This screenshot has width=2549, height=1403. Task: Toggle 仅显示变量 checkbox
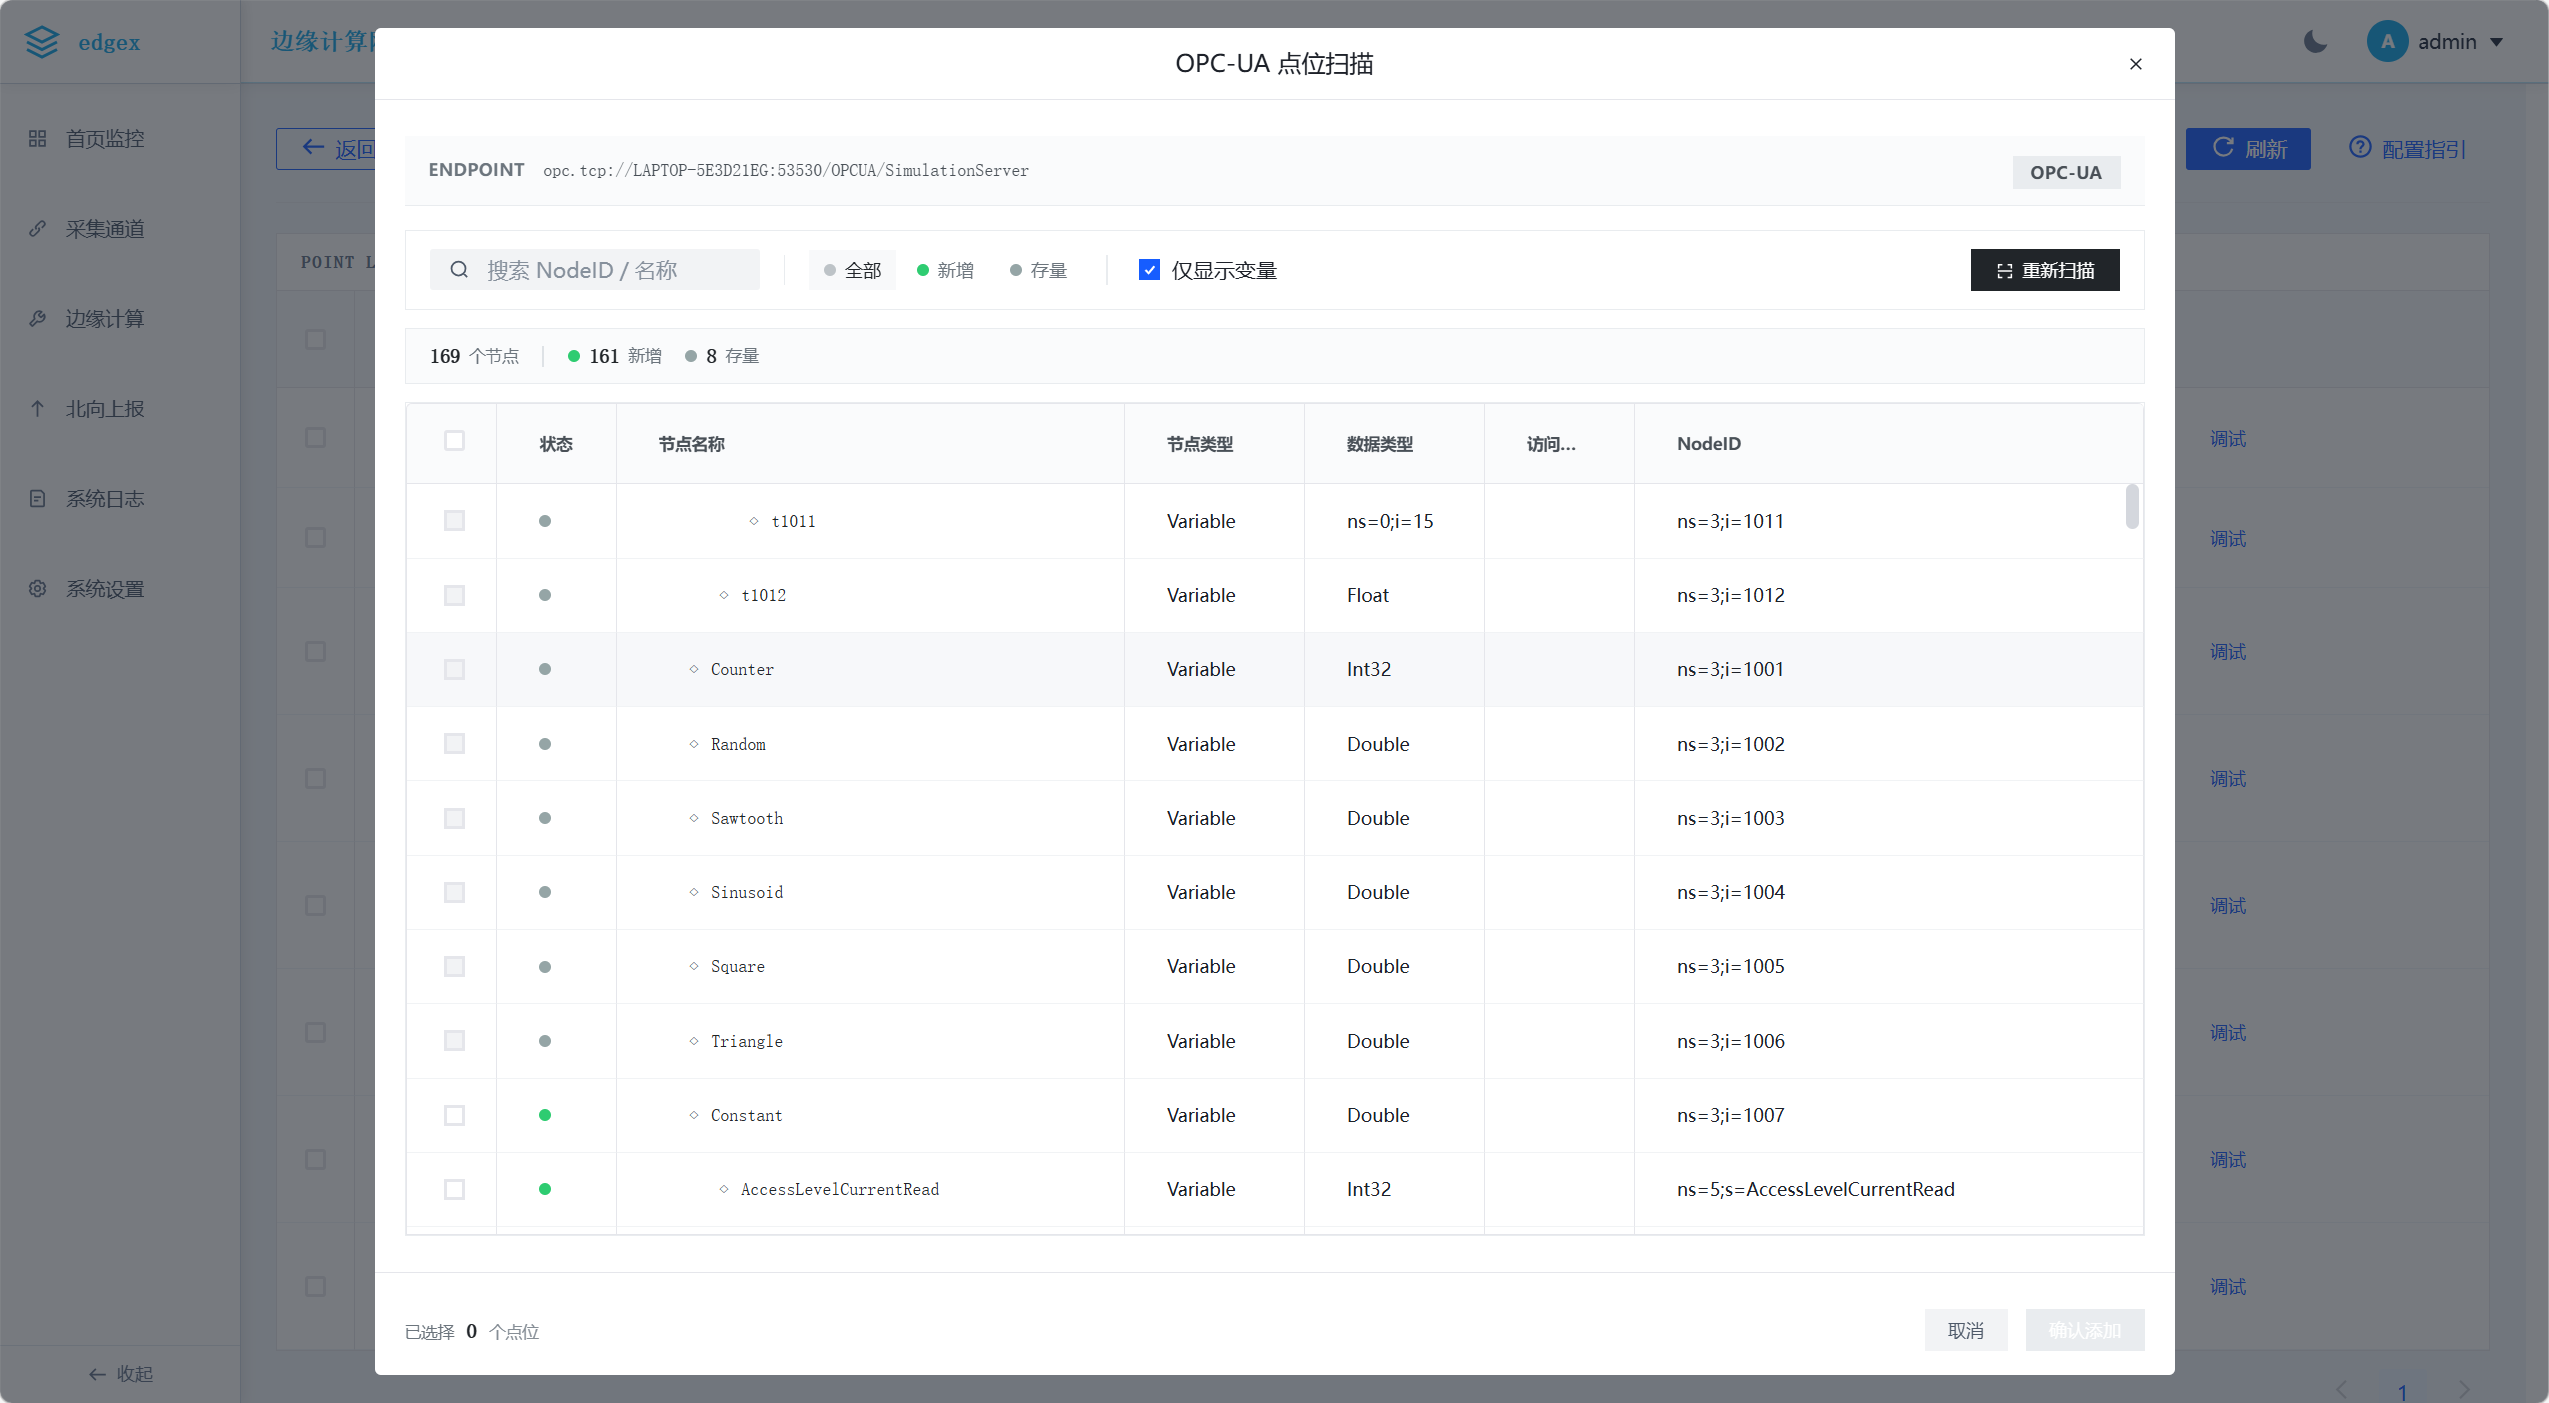click(x=1149, y=270)
